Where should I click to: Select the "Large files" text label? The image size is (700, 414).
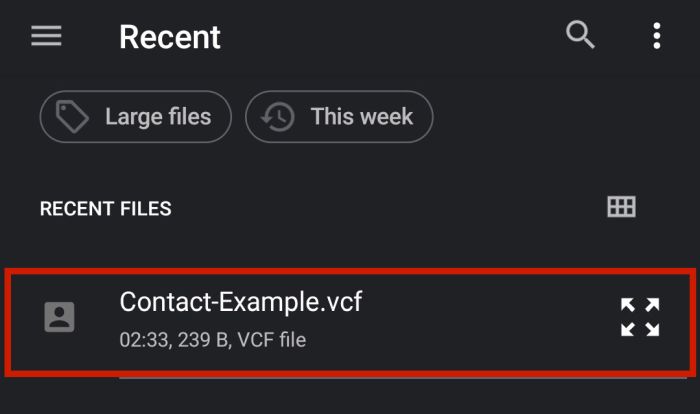(158, 117)
